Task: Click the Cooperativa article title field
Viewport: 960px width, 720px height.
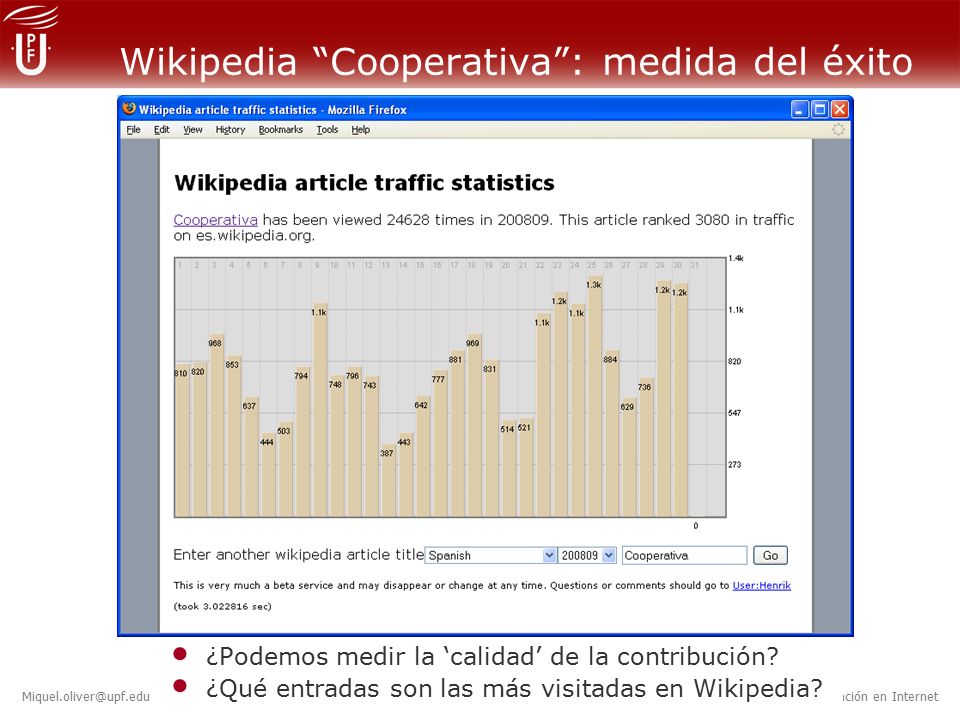Action: [x=684, y=555]
